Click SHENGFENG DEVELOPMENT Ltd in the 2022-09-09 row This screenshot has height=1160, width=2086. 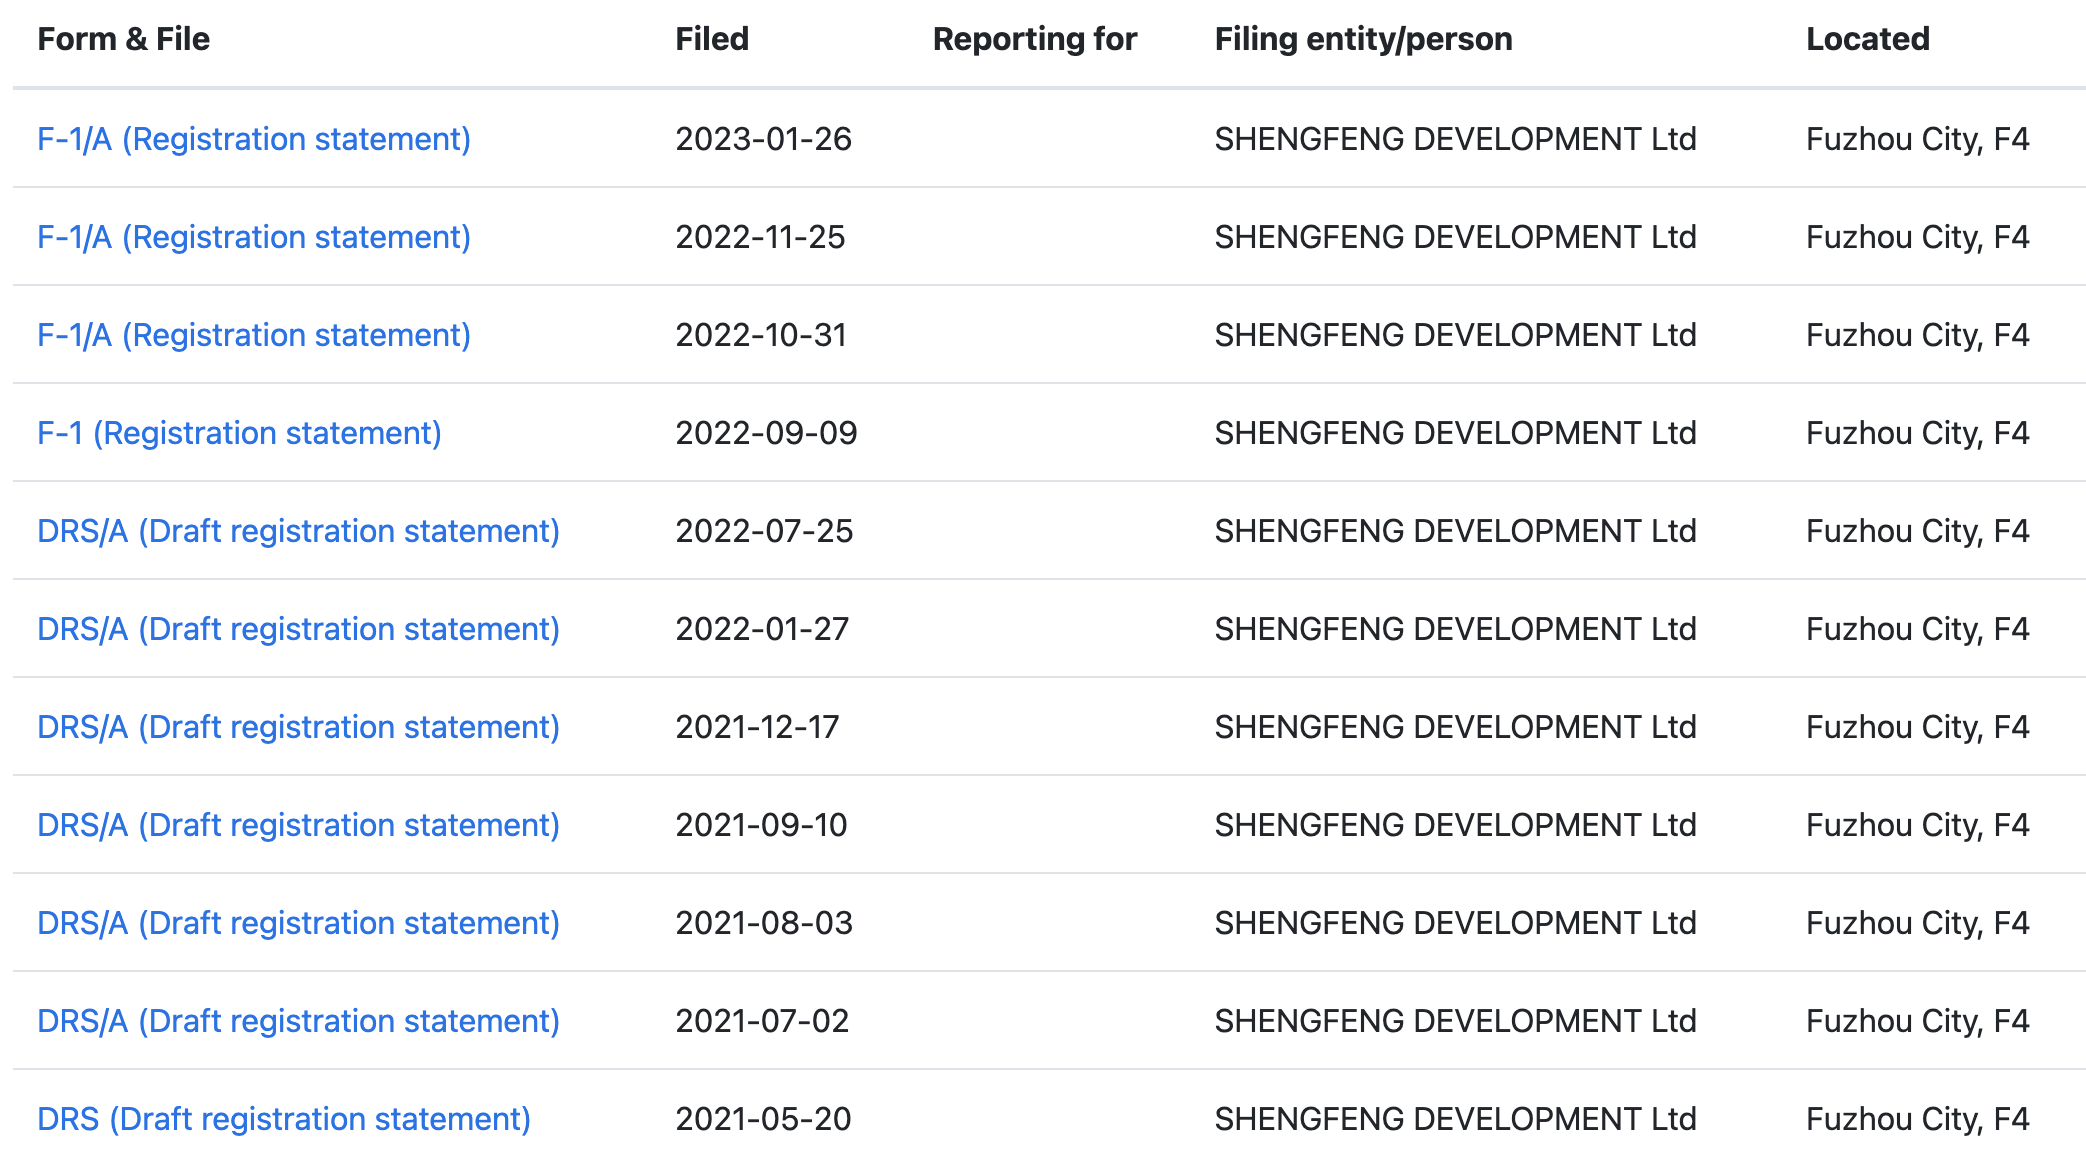pos(1455,433)
